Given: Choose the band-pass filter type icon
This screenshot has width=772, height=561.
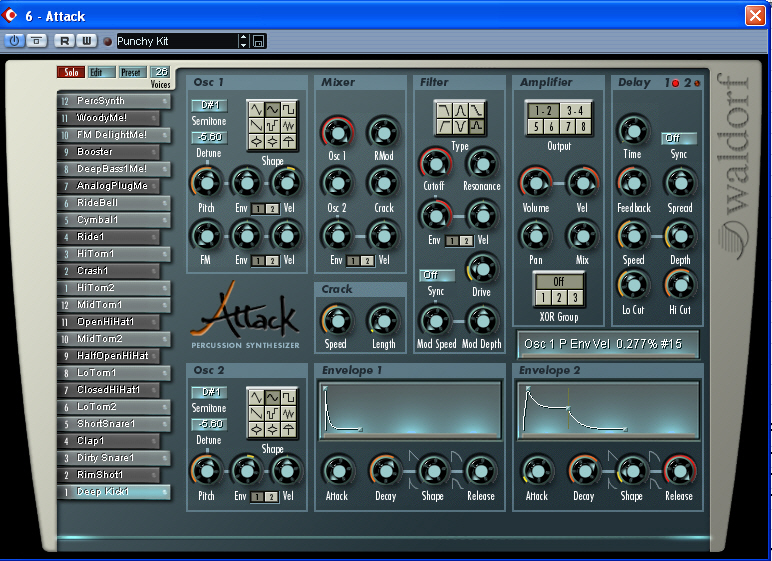Looking at the screenshot, I should tap(460, 110).
